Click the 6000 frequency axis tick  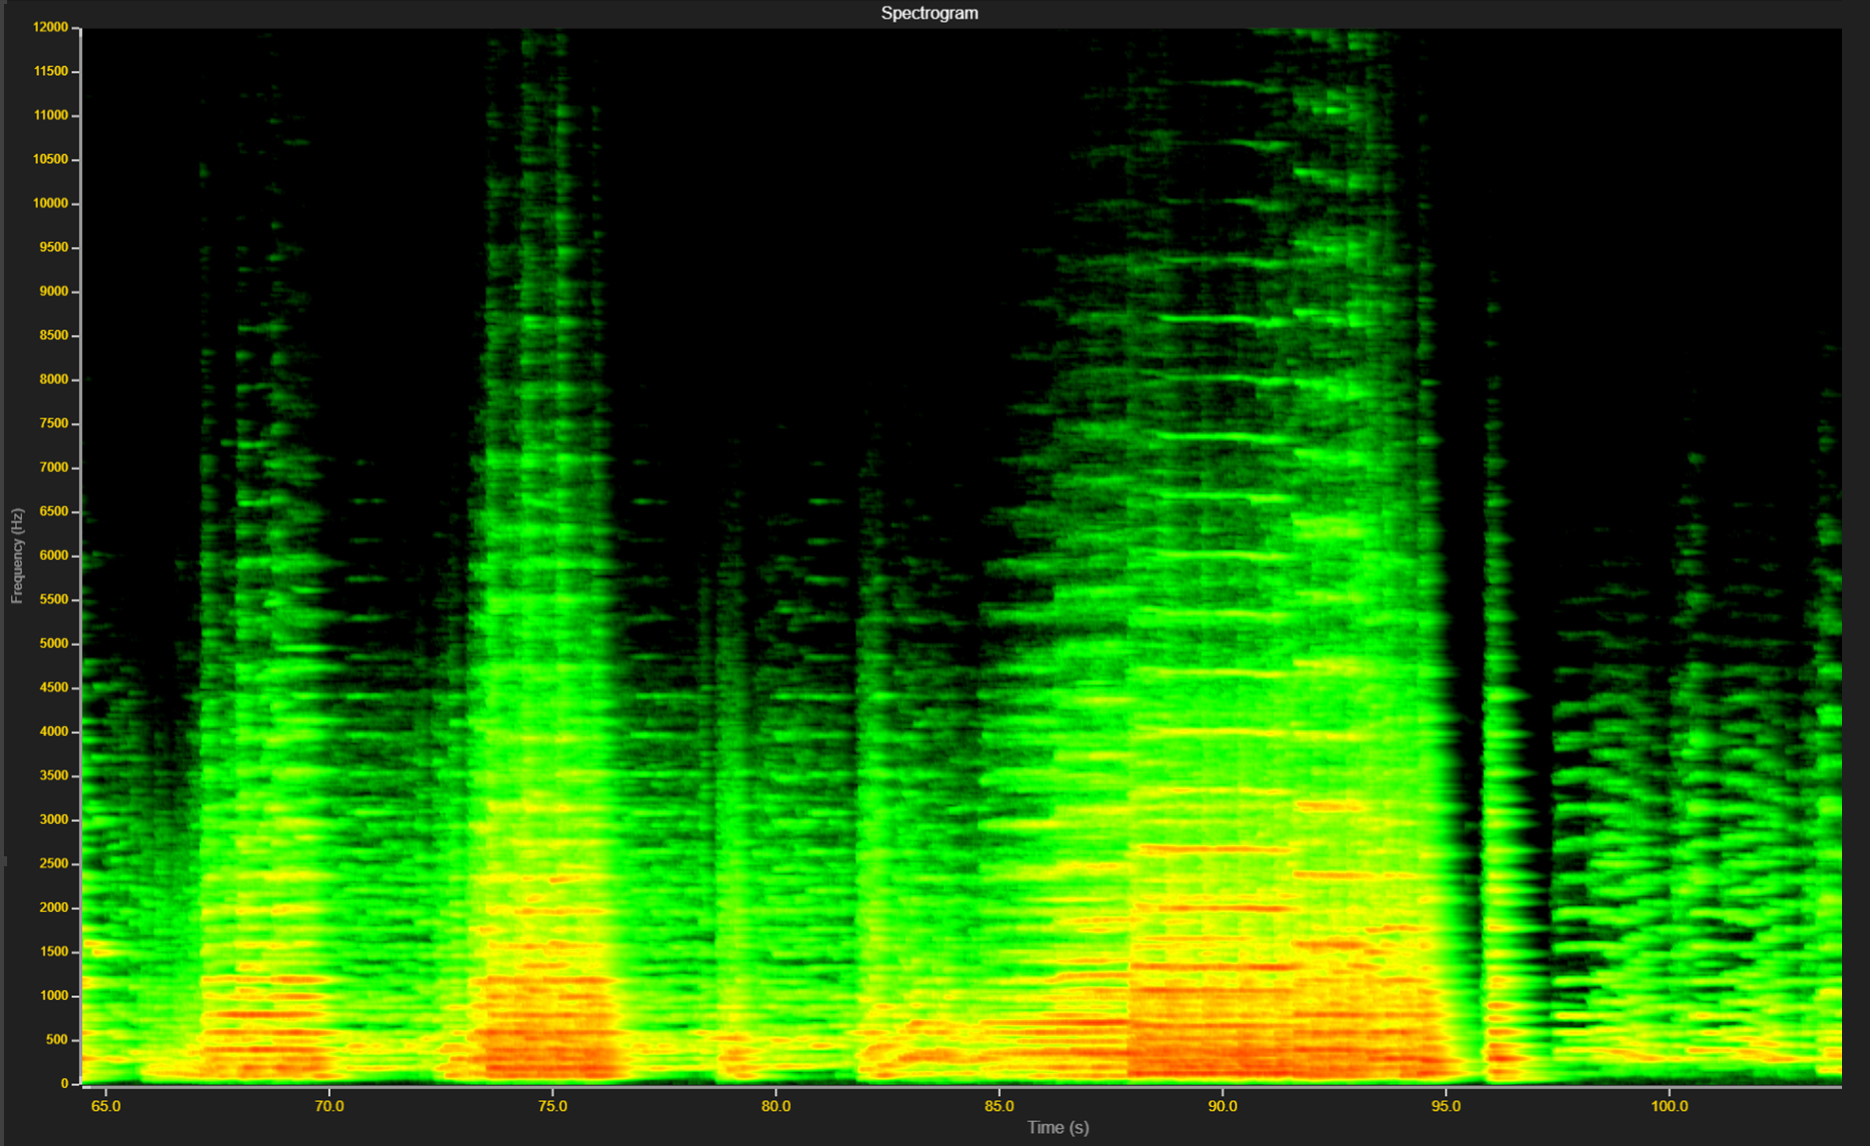click(53, 555)
